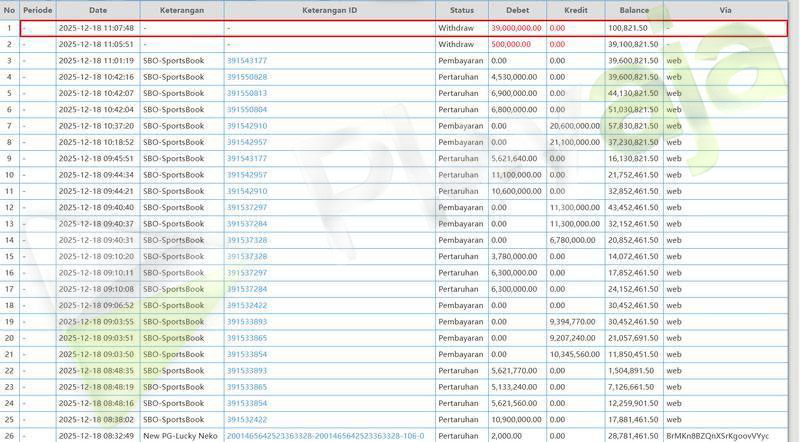
Task: Select the New PG-Lucky Neko keterangan cell
Action: [x=180, y=436]
